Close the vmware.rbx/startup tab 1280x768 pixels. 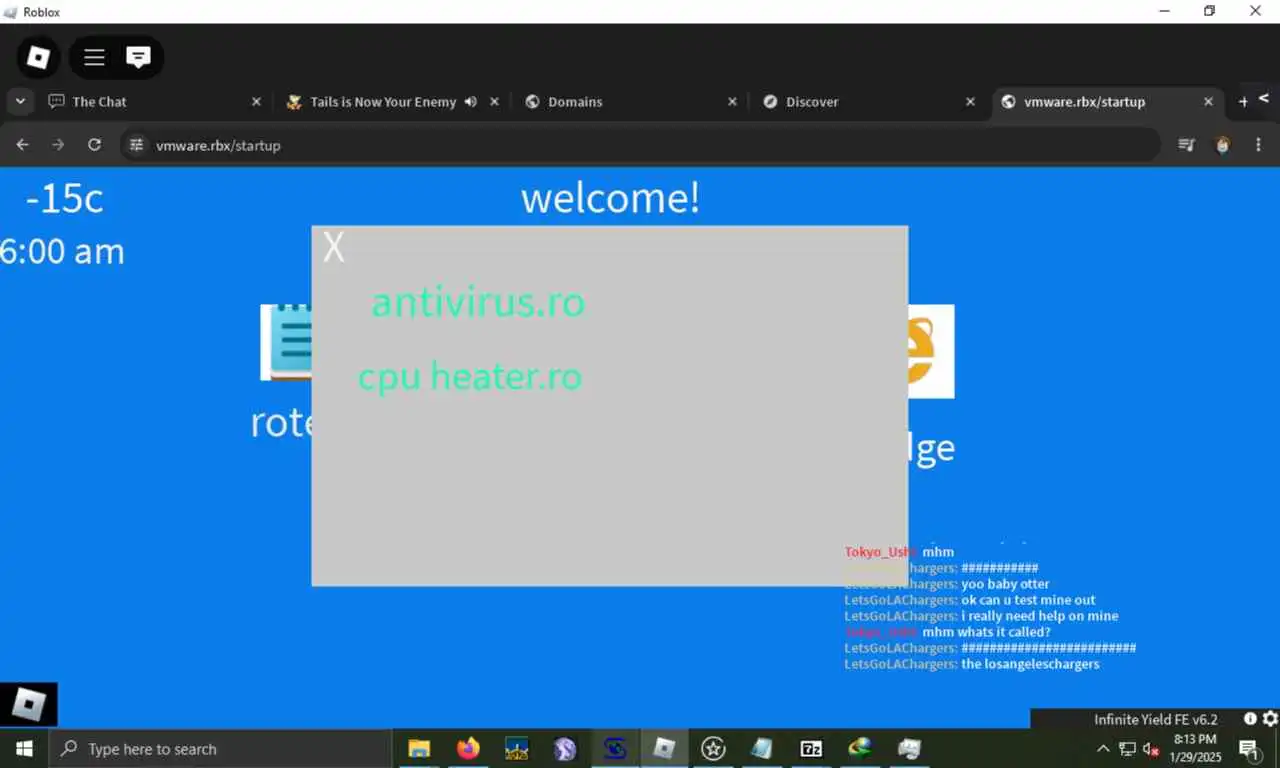point(1208,102)
